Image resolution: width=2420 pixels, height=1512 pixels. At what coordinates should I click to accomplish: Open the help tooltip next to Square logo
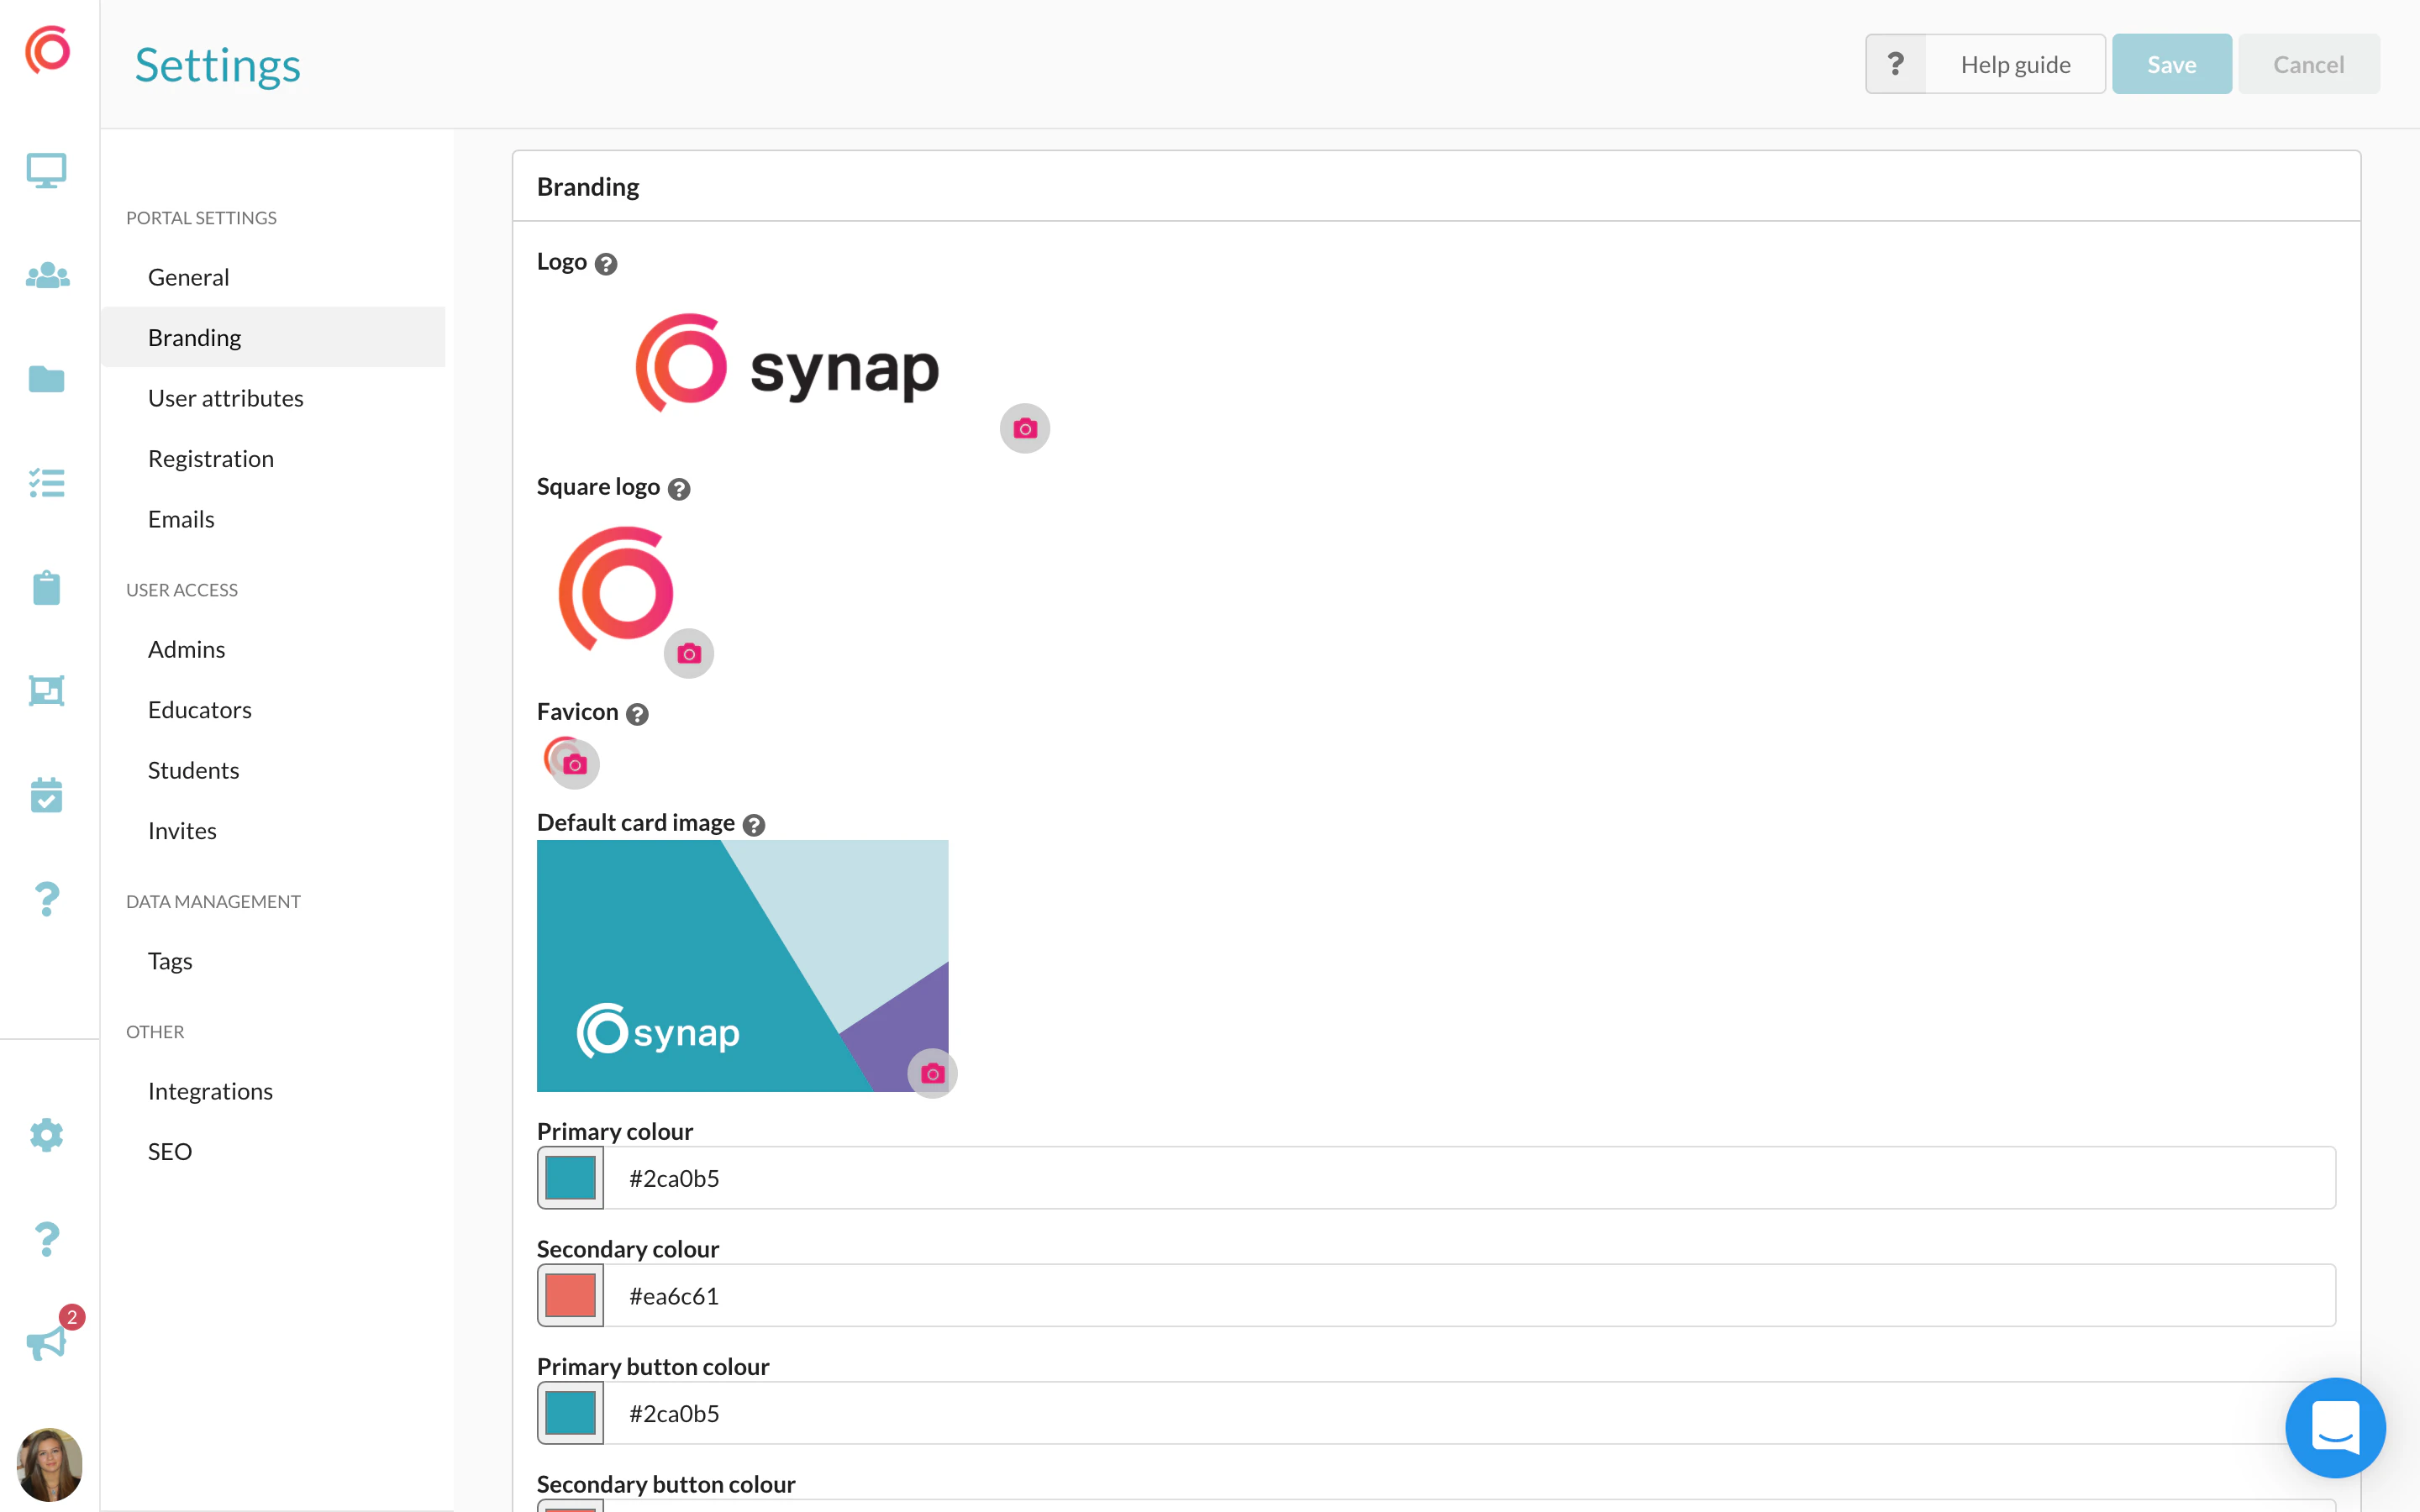(680, 489)
